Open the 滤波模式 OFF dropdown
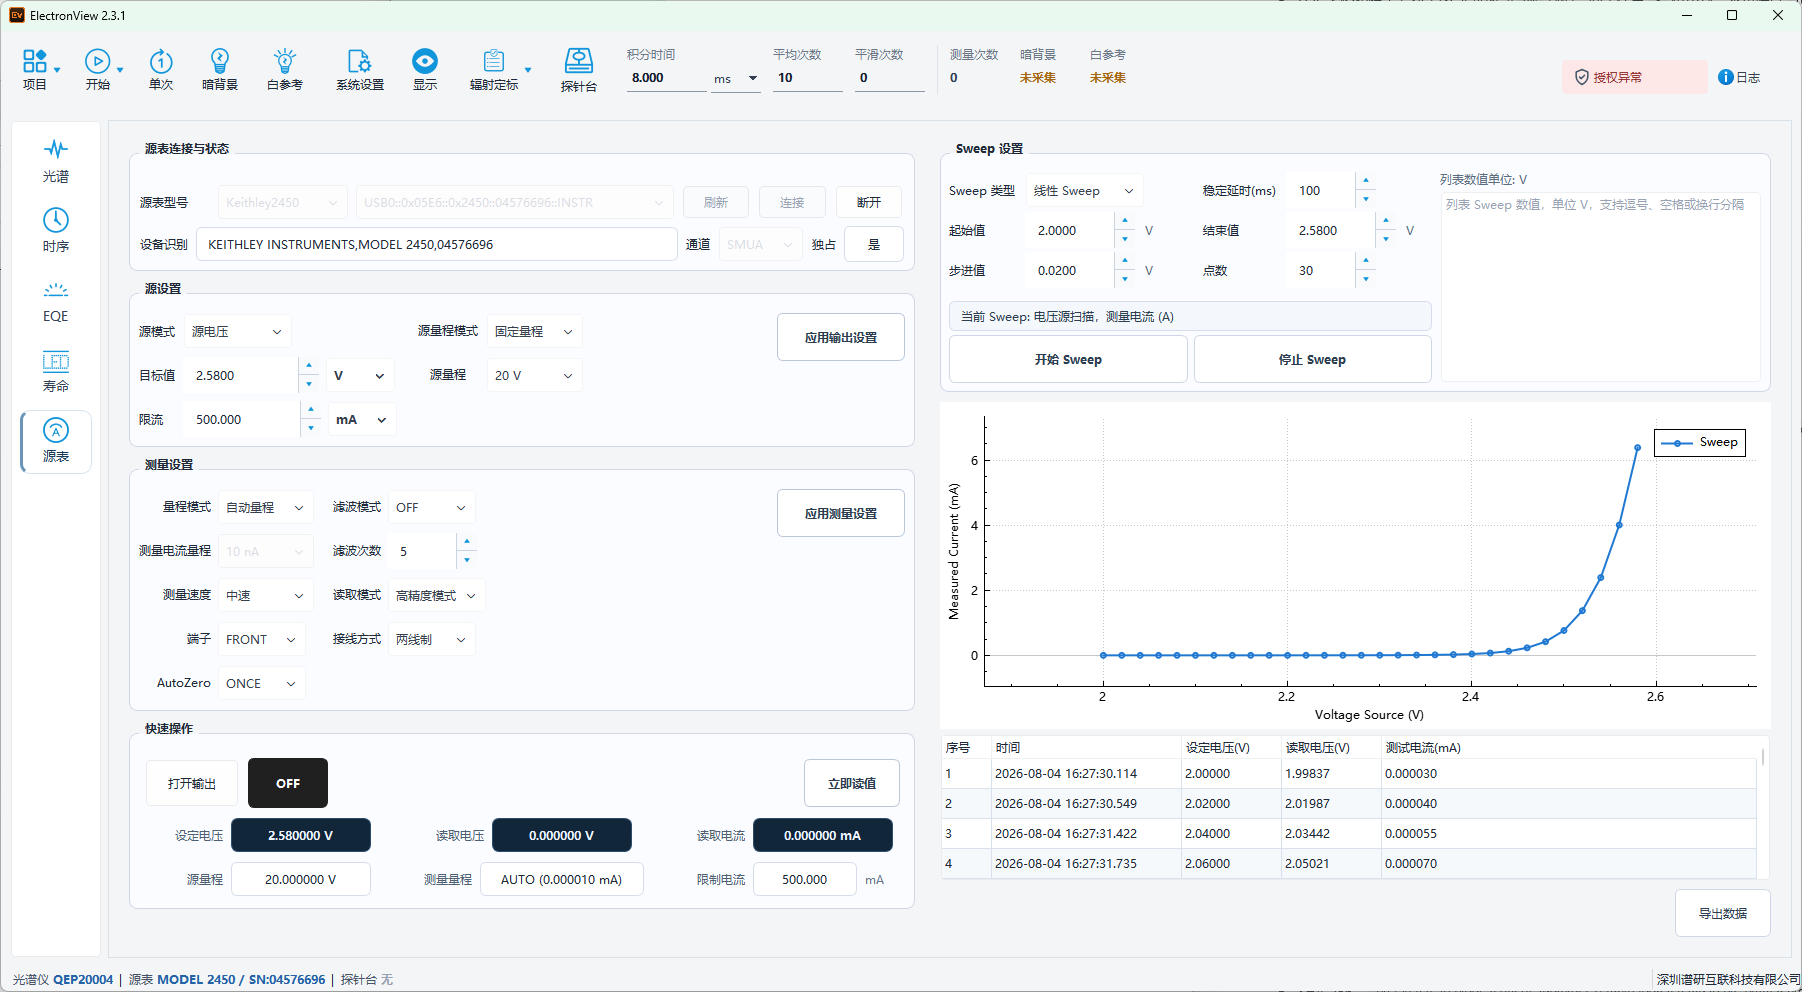The height and width of the screenshot is (992, 1802). 431,507
